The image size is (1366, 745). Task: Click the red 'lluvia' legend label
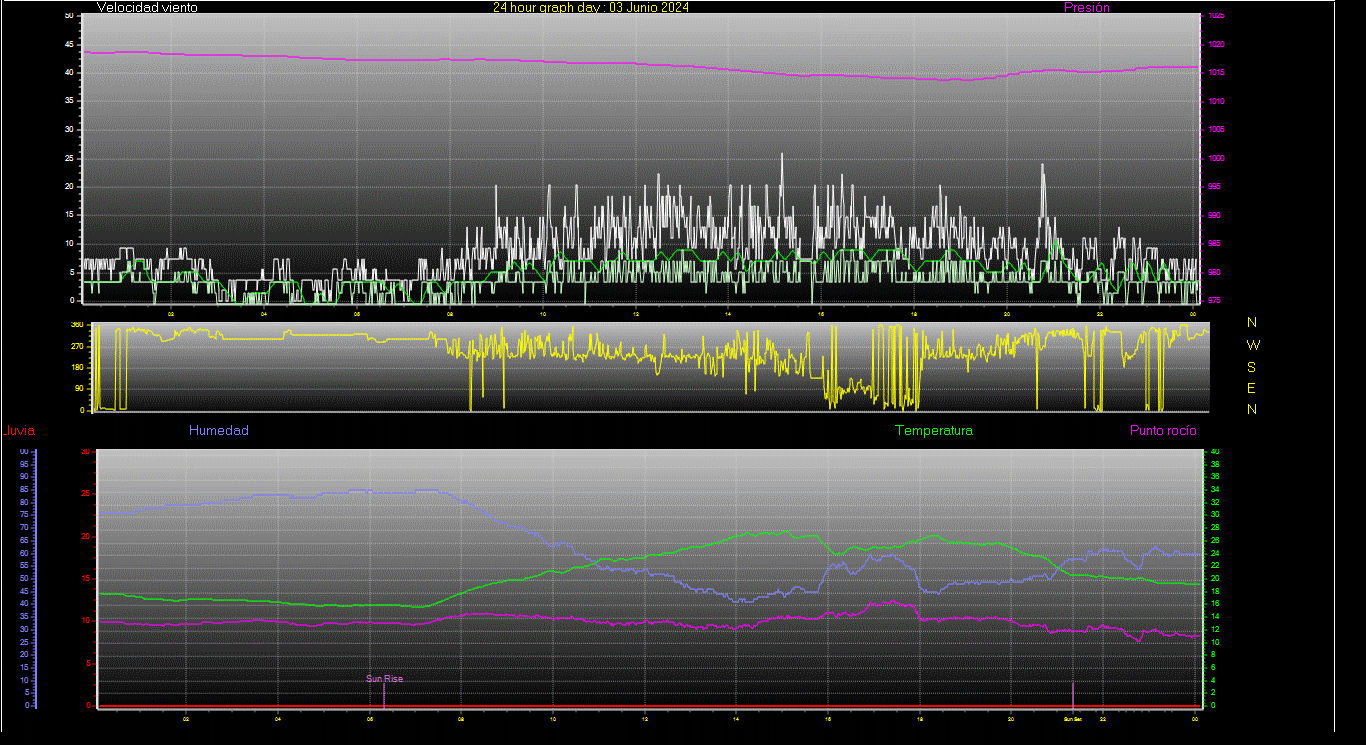[19, 431]
